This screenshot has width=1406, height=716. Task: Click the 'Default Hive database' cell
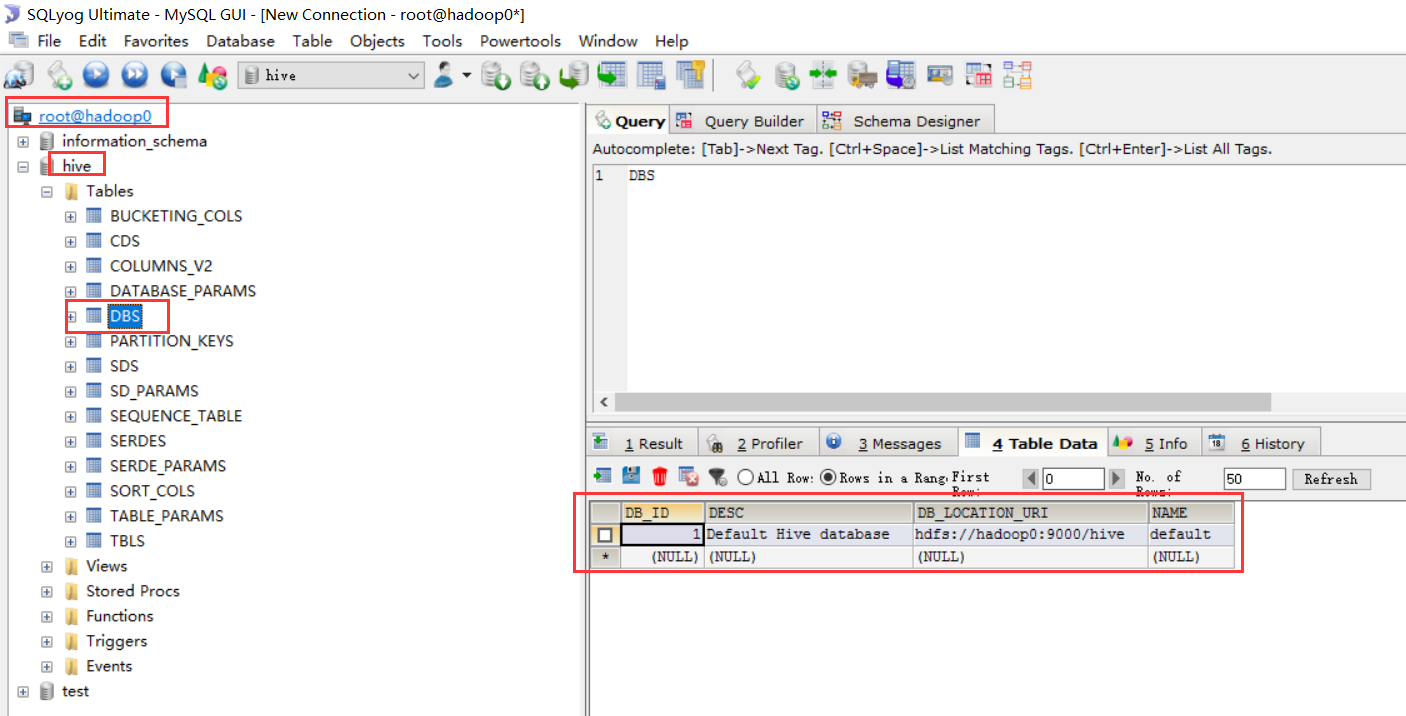[x=809, y=534]
